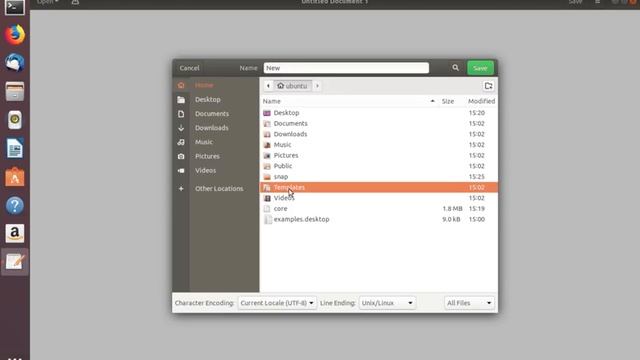This screenshot has height=360, width=640.
Task: Click the back arrow in the path bar
Action: [x=268, y=86]
